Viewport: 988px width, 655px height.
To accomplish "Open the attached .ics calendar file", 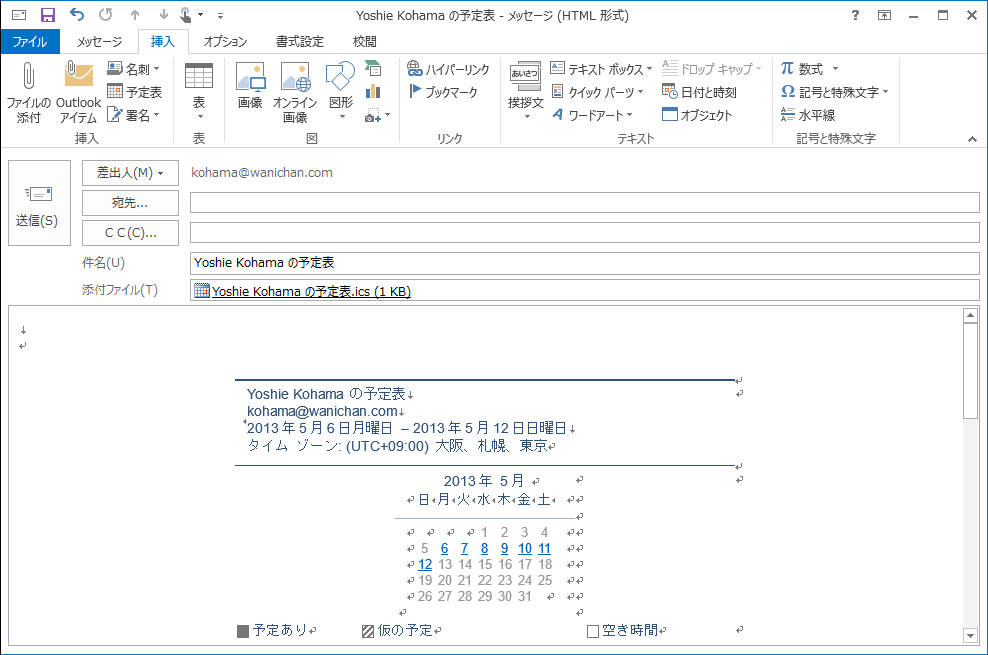I will 303,291.
